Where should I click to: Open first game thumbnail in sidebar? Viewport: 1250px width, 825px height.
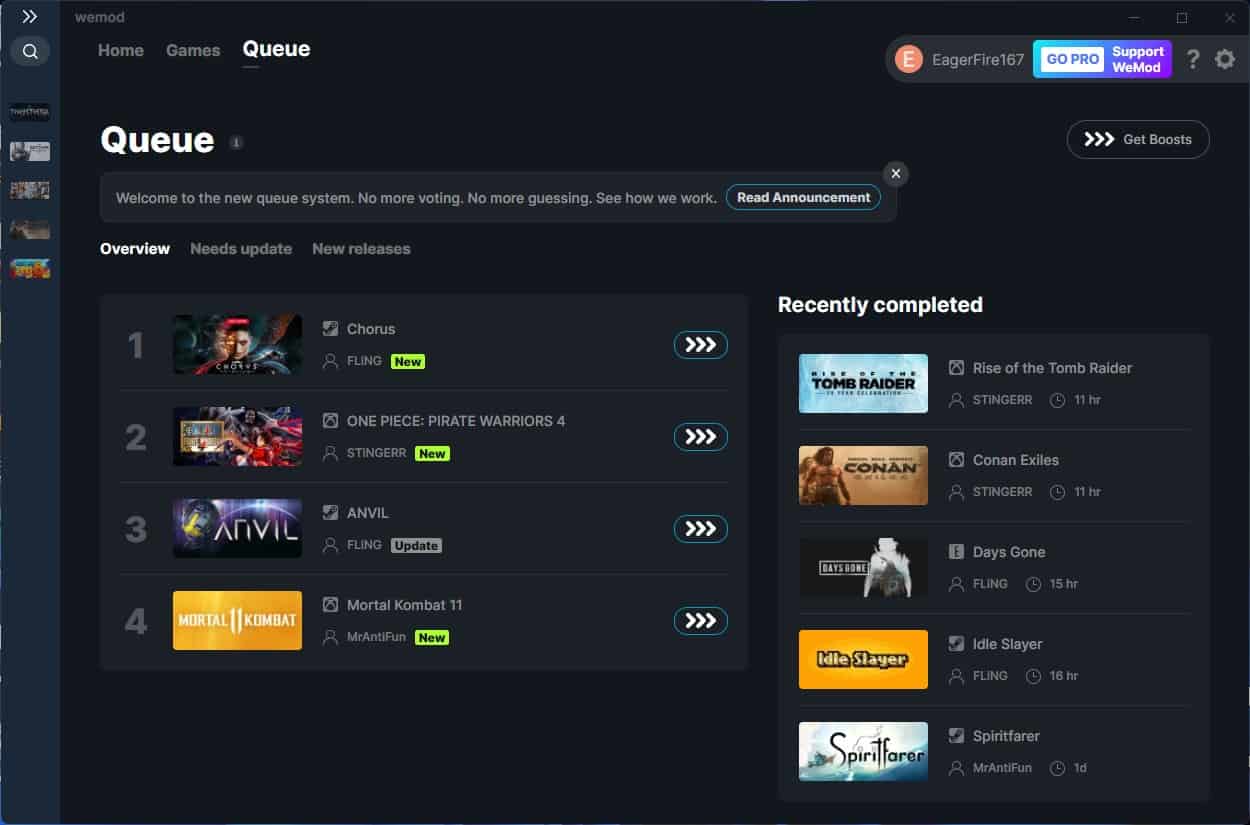pos(30,112)
